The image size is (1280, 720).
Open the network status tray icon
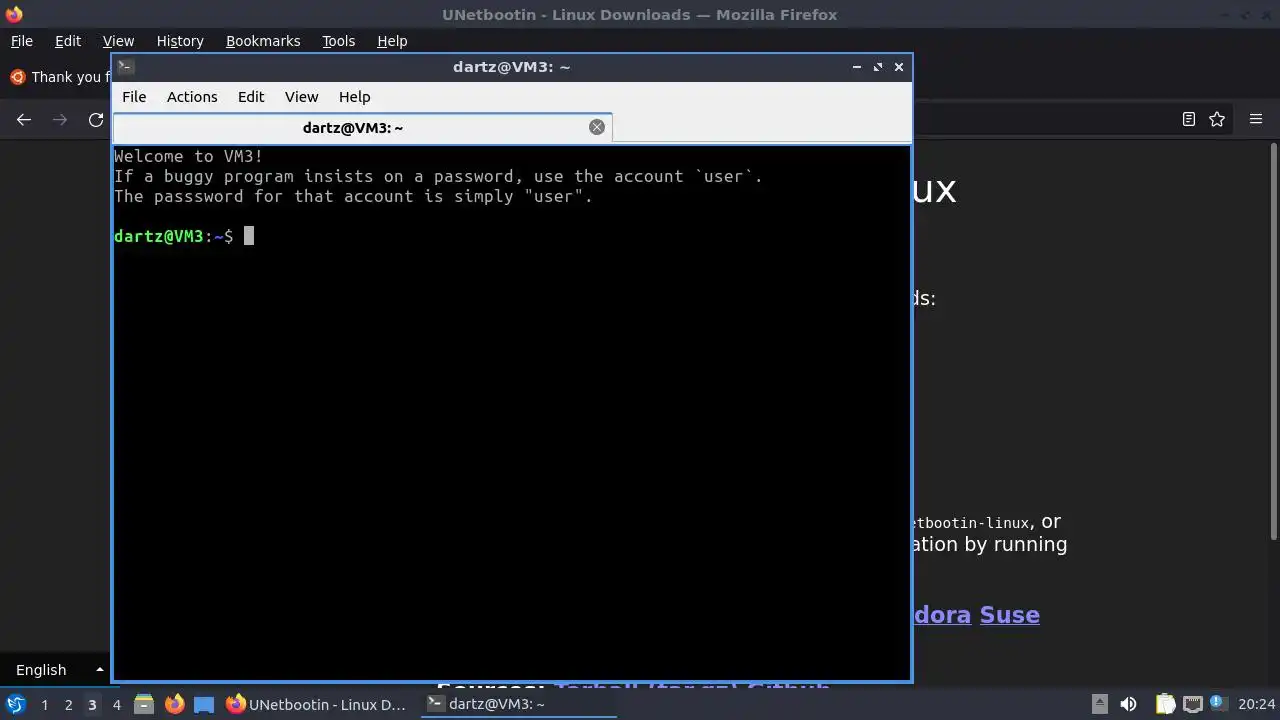click(1192, 704)
